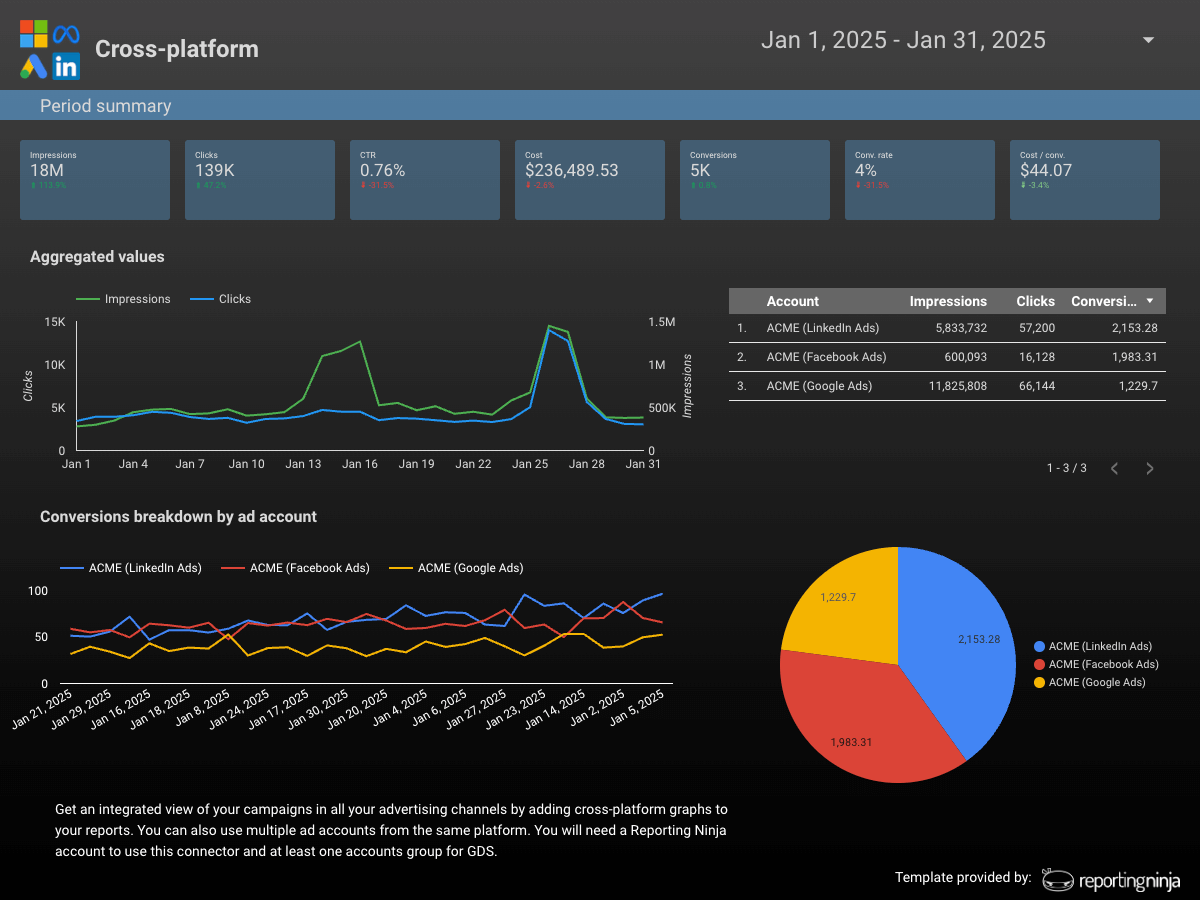Toggle Impressions series in line chart legend
Image resolution: width=1200 pixels, height=900 pixels.
124,299
